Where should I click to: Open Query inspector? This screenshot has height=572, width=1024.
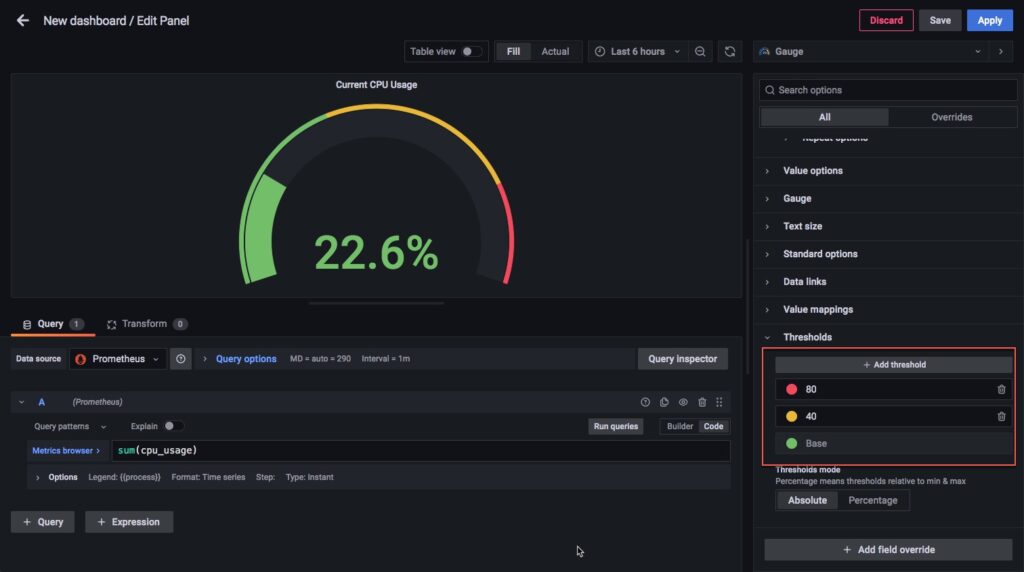tap(682, 359)
